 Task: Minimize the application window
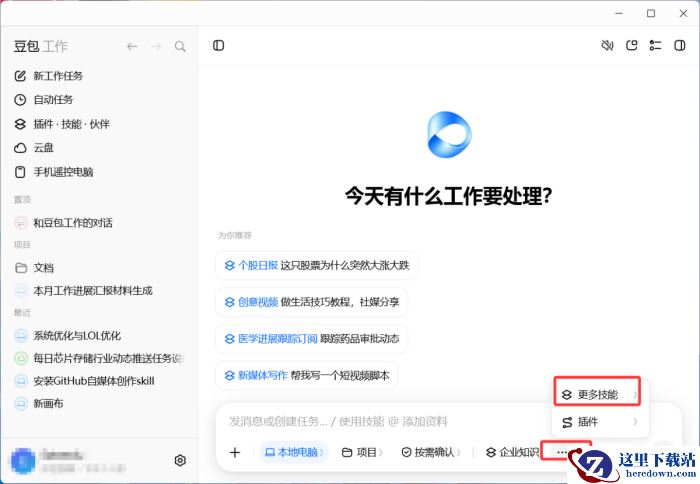[619, 13]
